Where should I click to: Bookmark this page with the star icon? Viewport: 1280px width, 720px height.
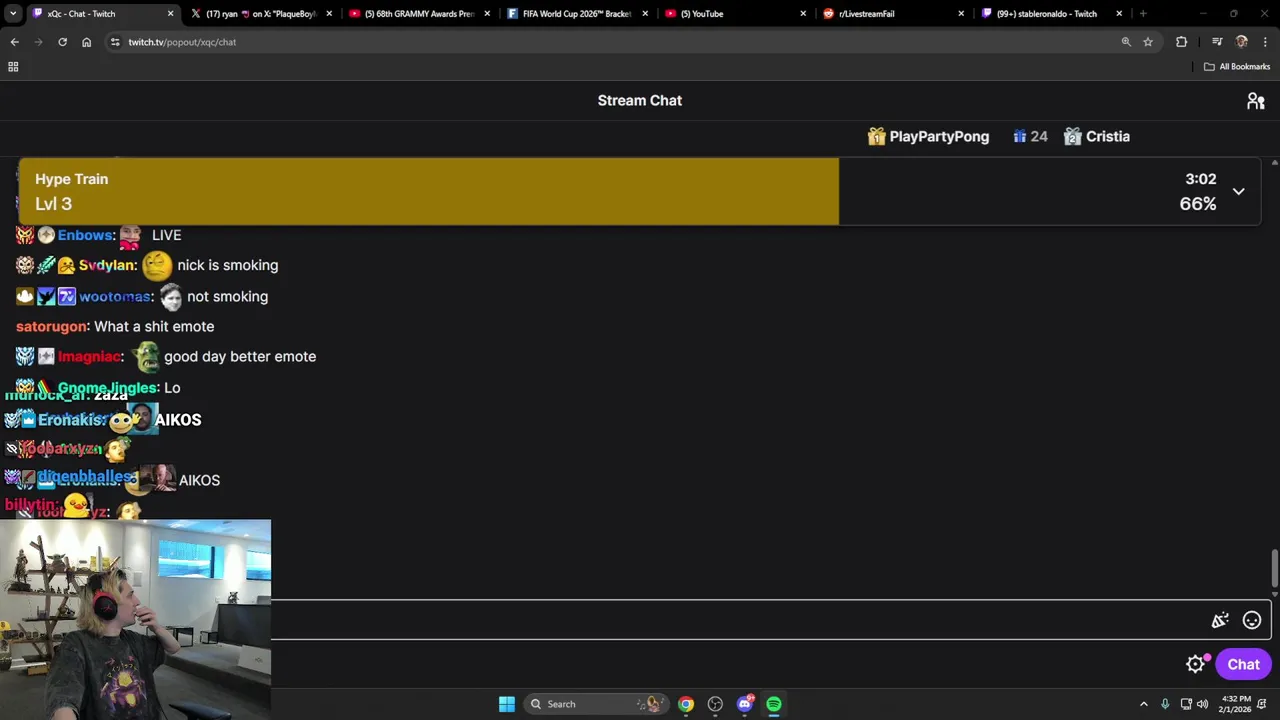(x=1148, y=42)
